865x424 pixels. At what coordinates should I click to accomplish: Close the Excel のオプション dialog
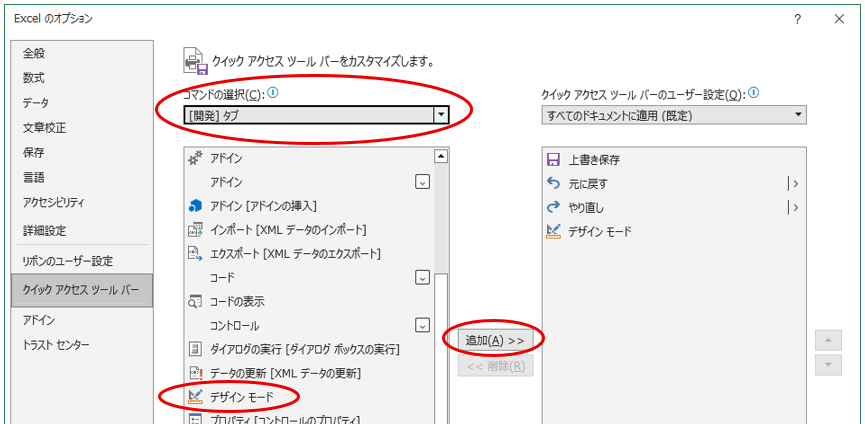[x=840, y=19]
